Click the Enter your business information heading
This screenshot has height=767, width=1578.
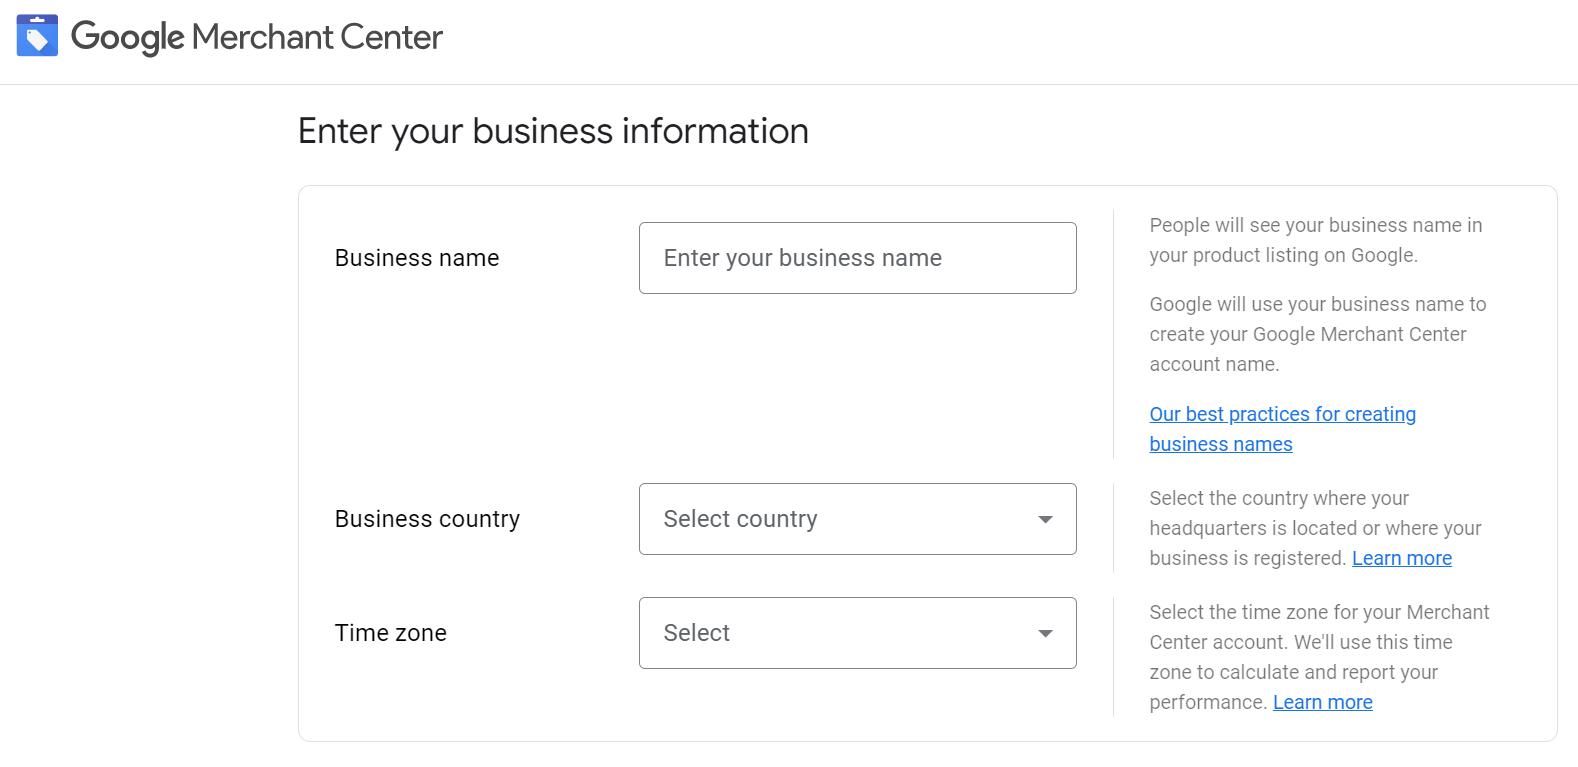click(553, 131)
